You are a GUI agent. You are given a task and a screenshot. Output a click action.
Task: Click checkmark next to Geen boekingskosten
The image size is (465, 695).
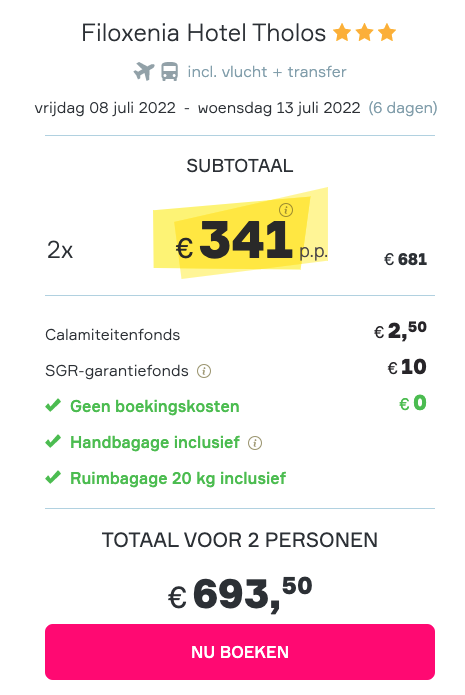[x=53, y=405]
